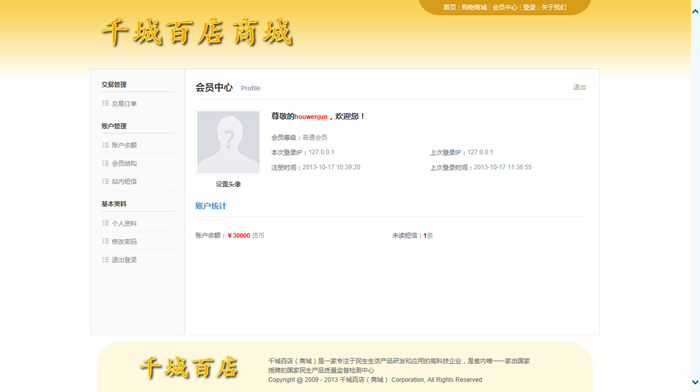Click the list icon beside 站内短信
This screenshot has height=392, width=700.
click(x=105, y=181)
